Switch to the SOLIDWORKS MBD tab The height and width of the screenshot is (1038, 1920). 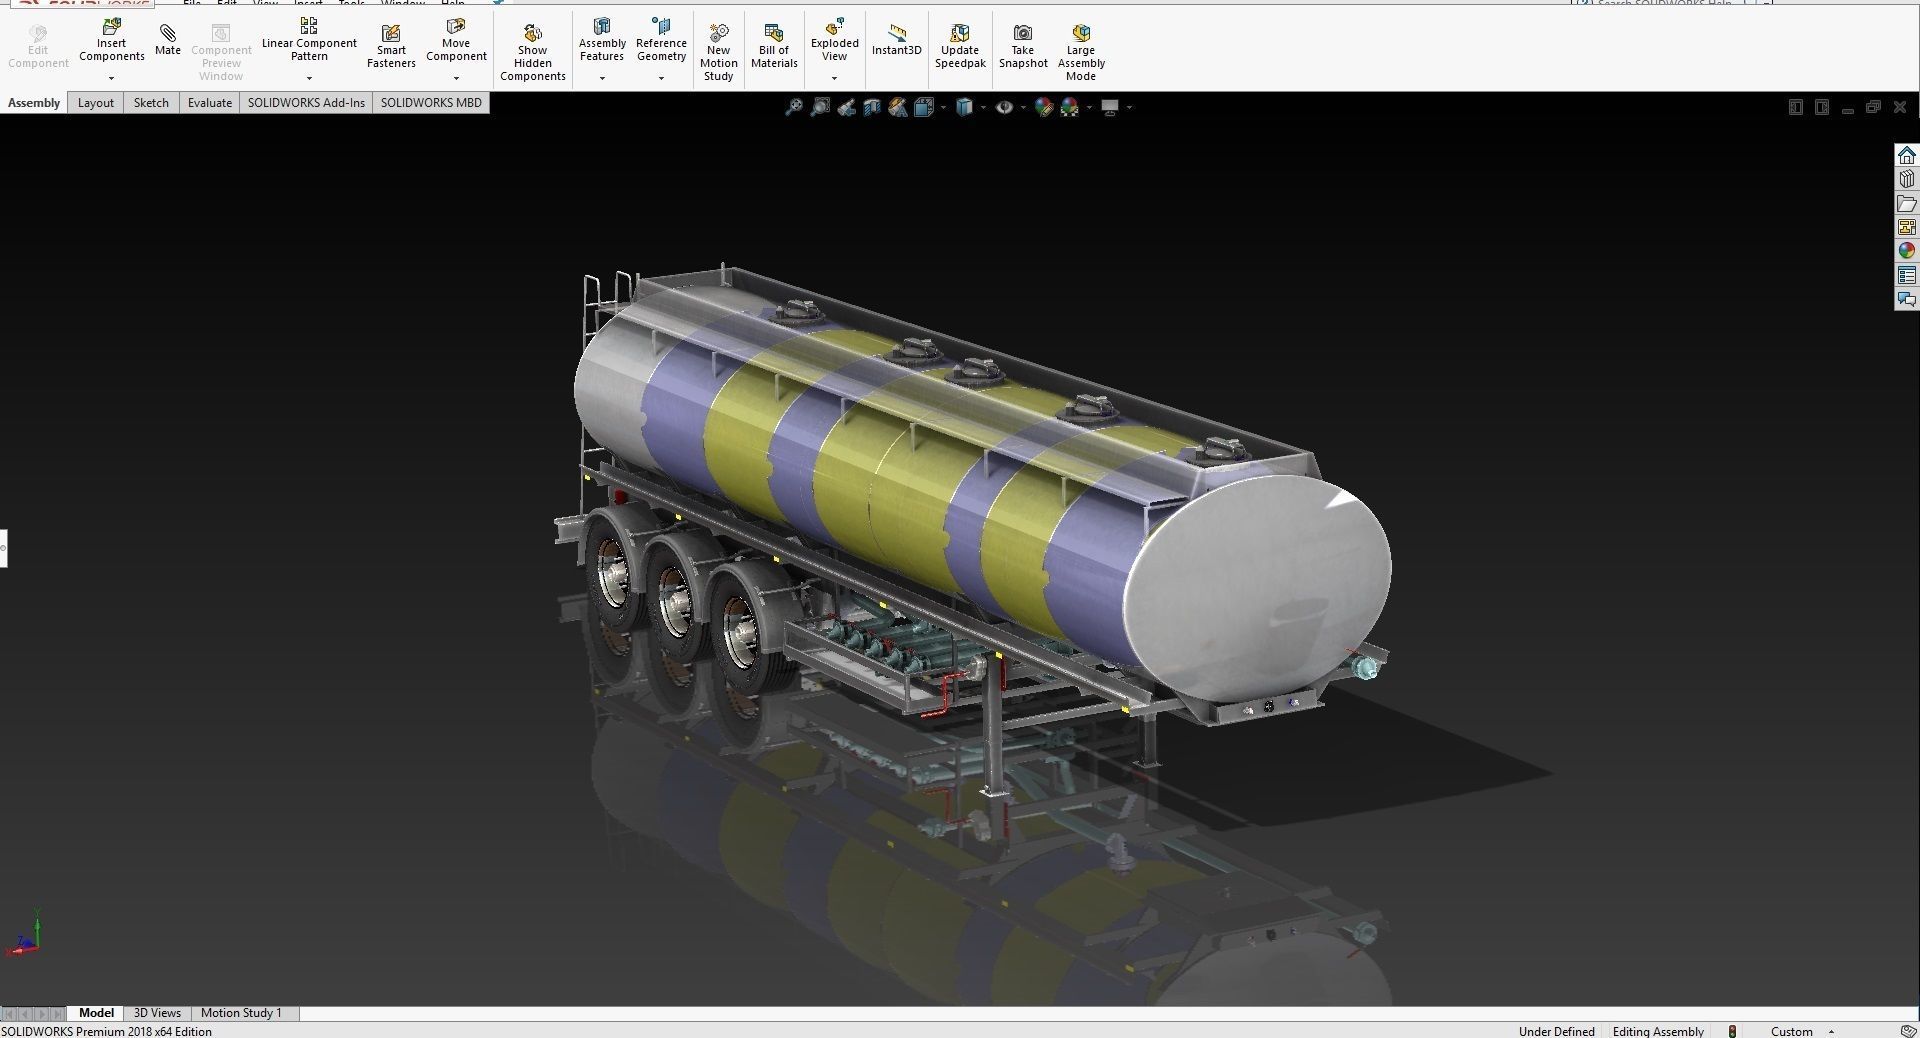pos(430,102)
